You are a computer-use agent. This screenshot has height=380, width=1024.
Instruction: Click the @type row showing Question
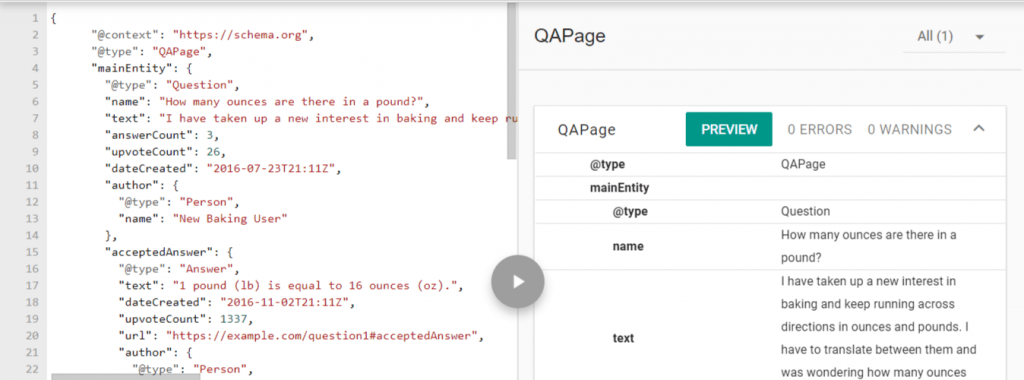[x=771, y=212]
